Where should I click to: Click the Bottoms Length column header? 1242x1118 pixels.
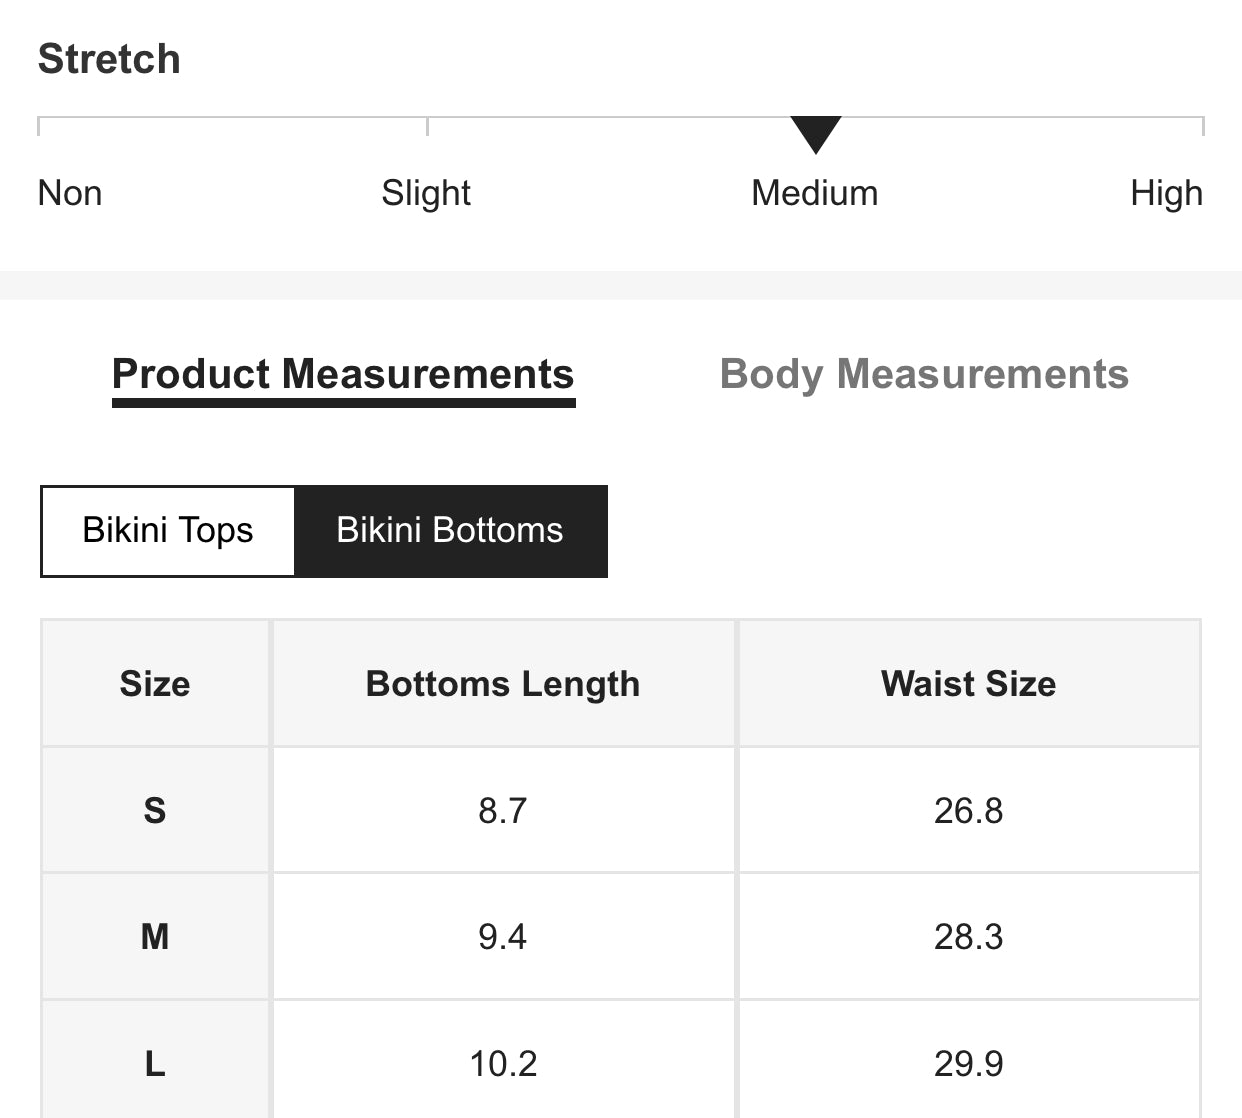503,684
